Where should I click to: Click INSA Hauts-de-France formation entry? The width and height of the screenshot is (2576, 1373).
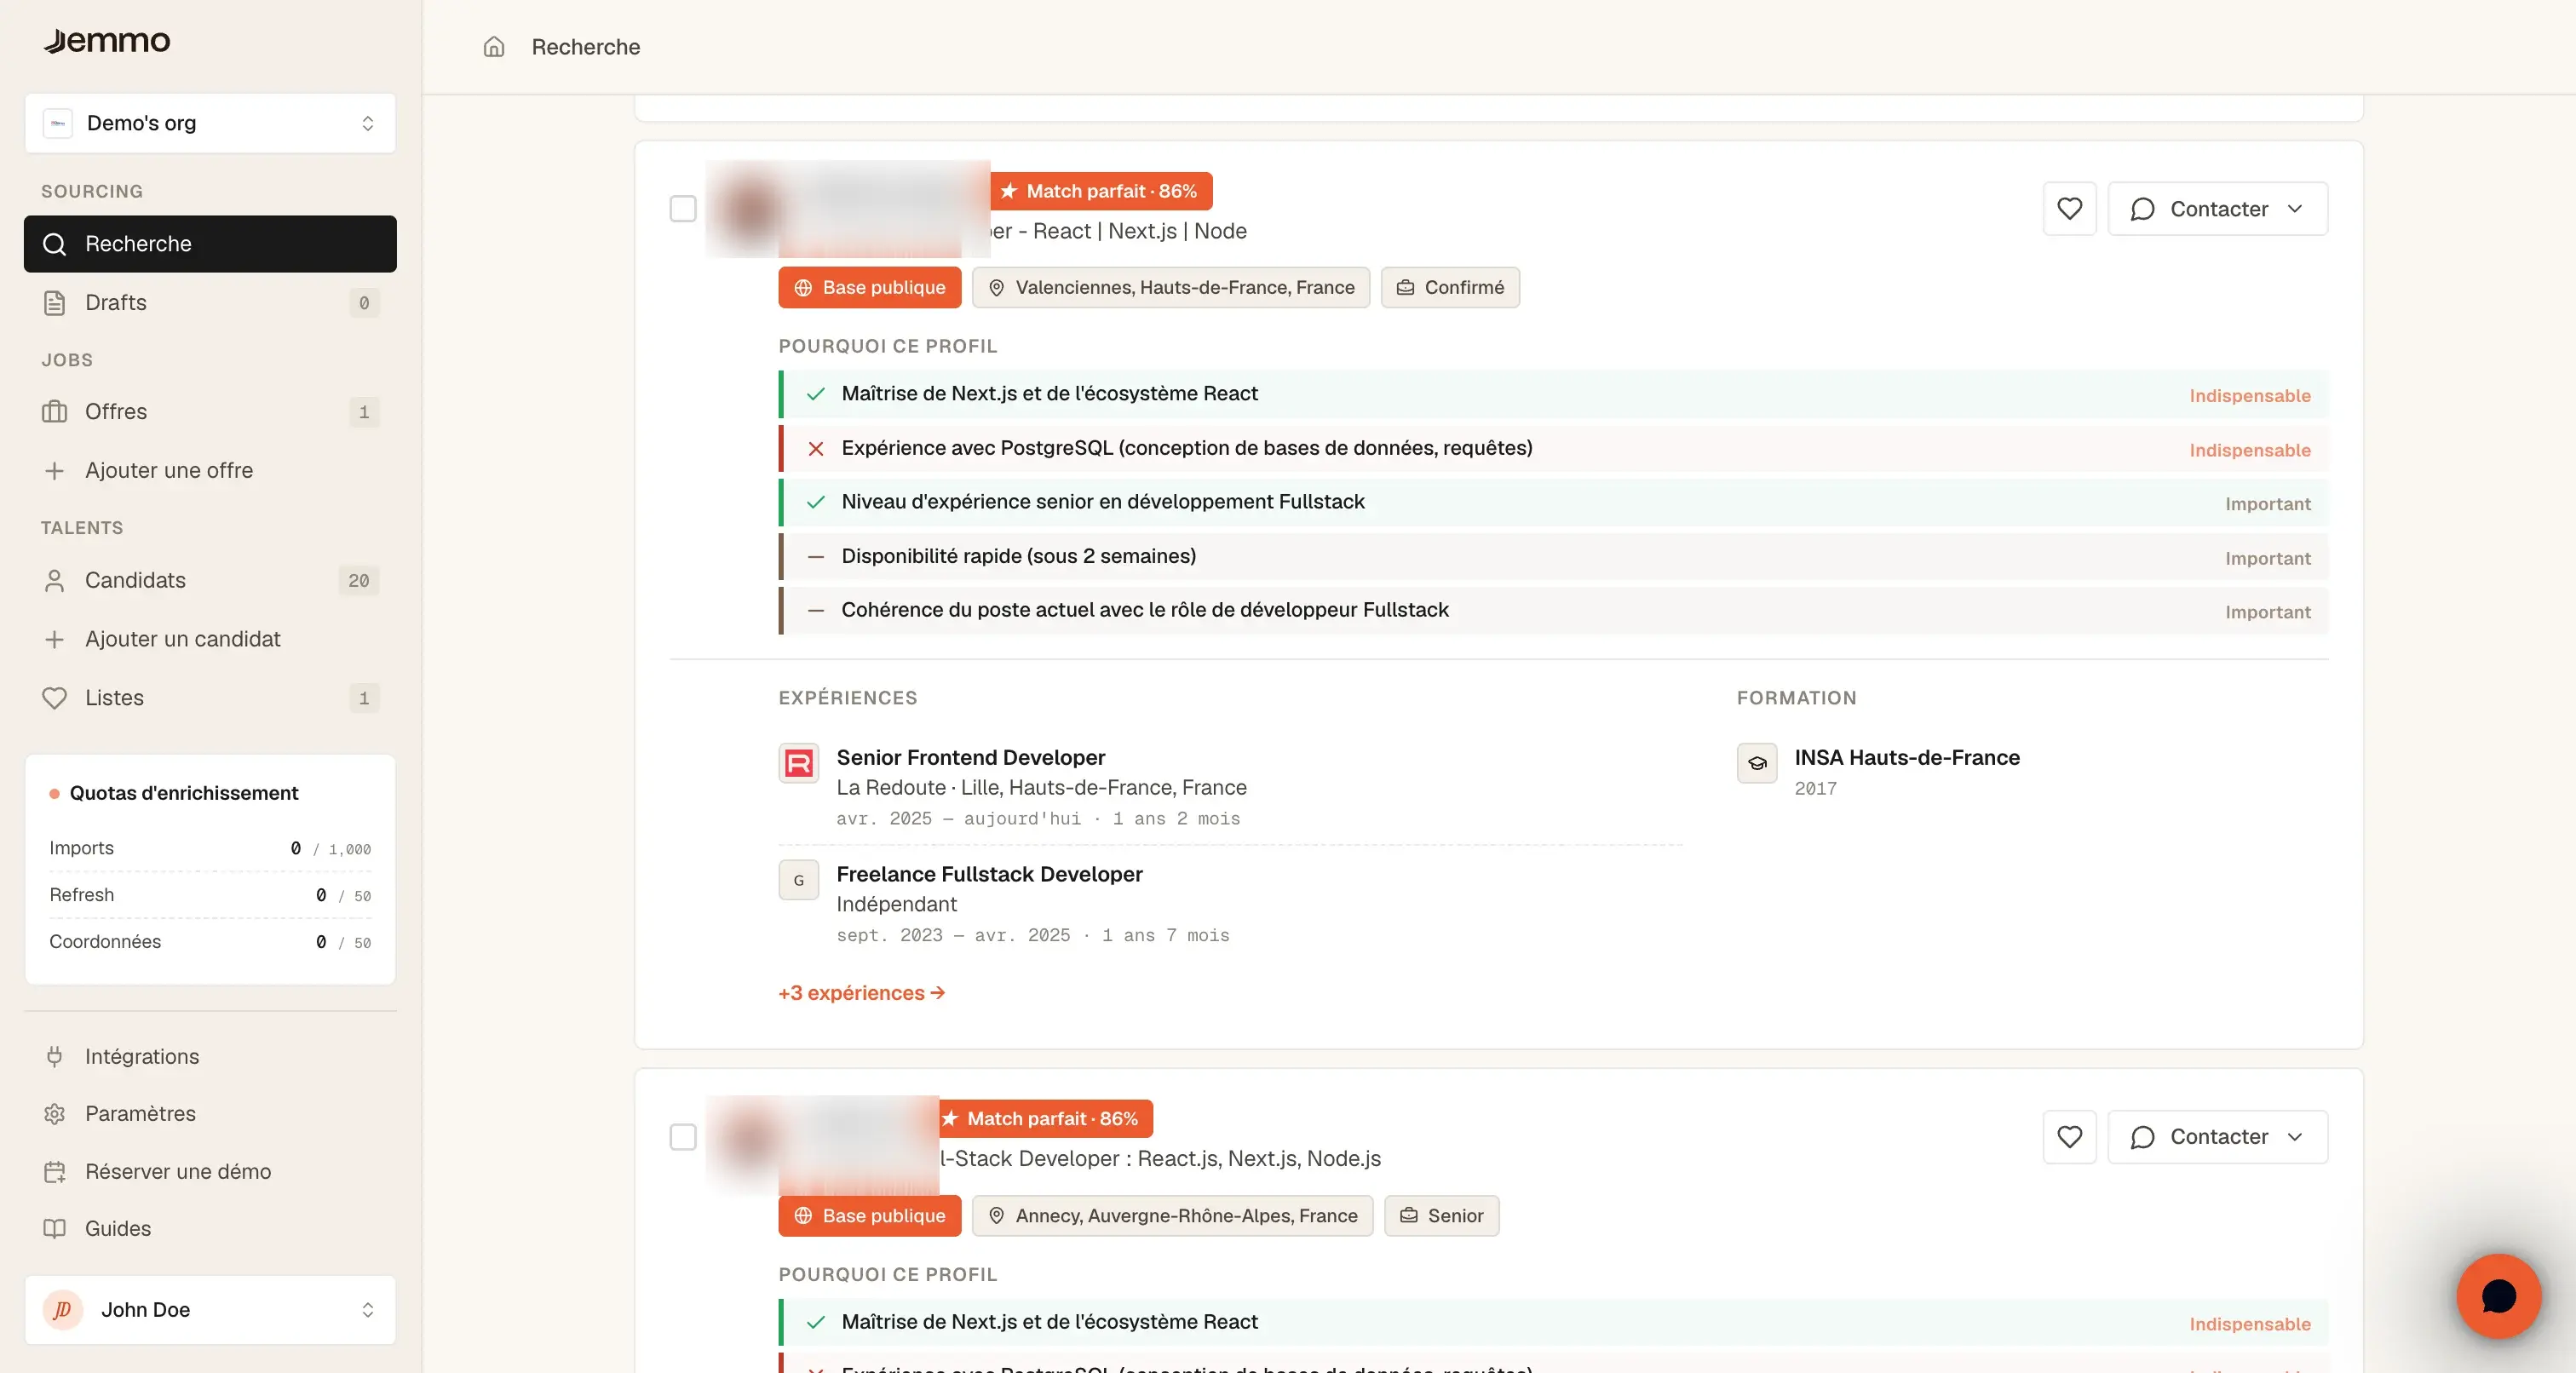pyautogui.click(x=1907, y=758)
